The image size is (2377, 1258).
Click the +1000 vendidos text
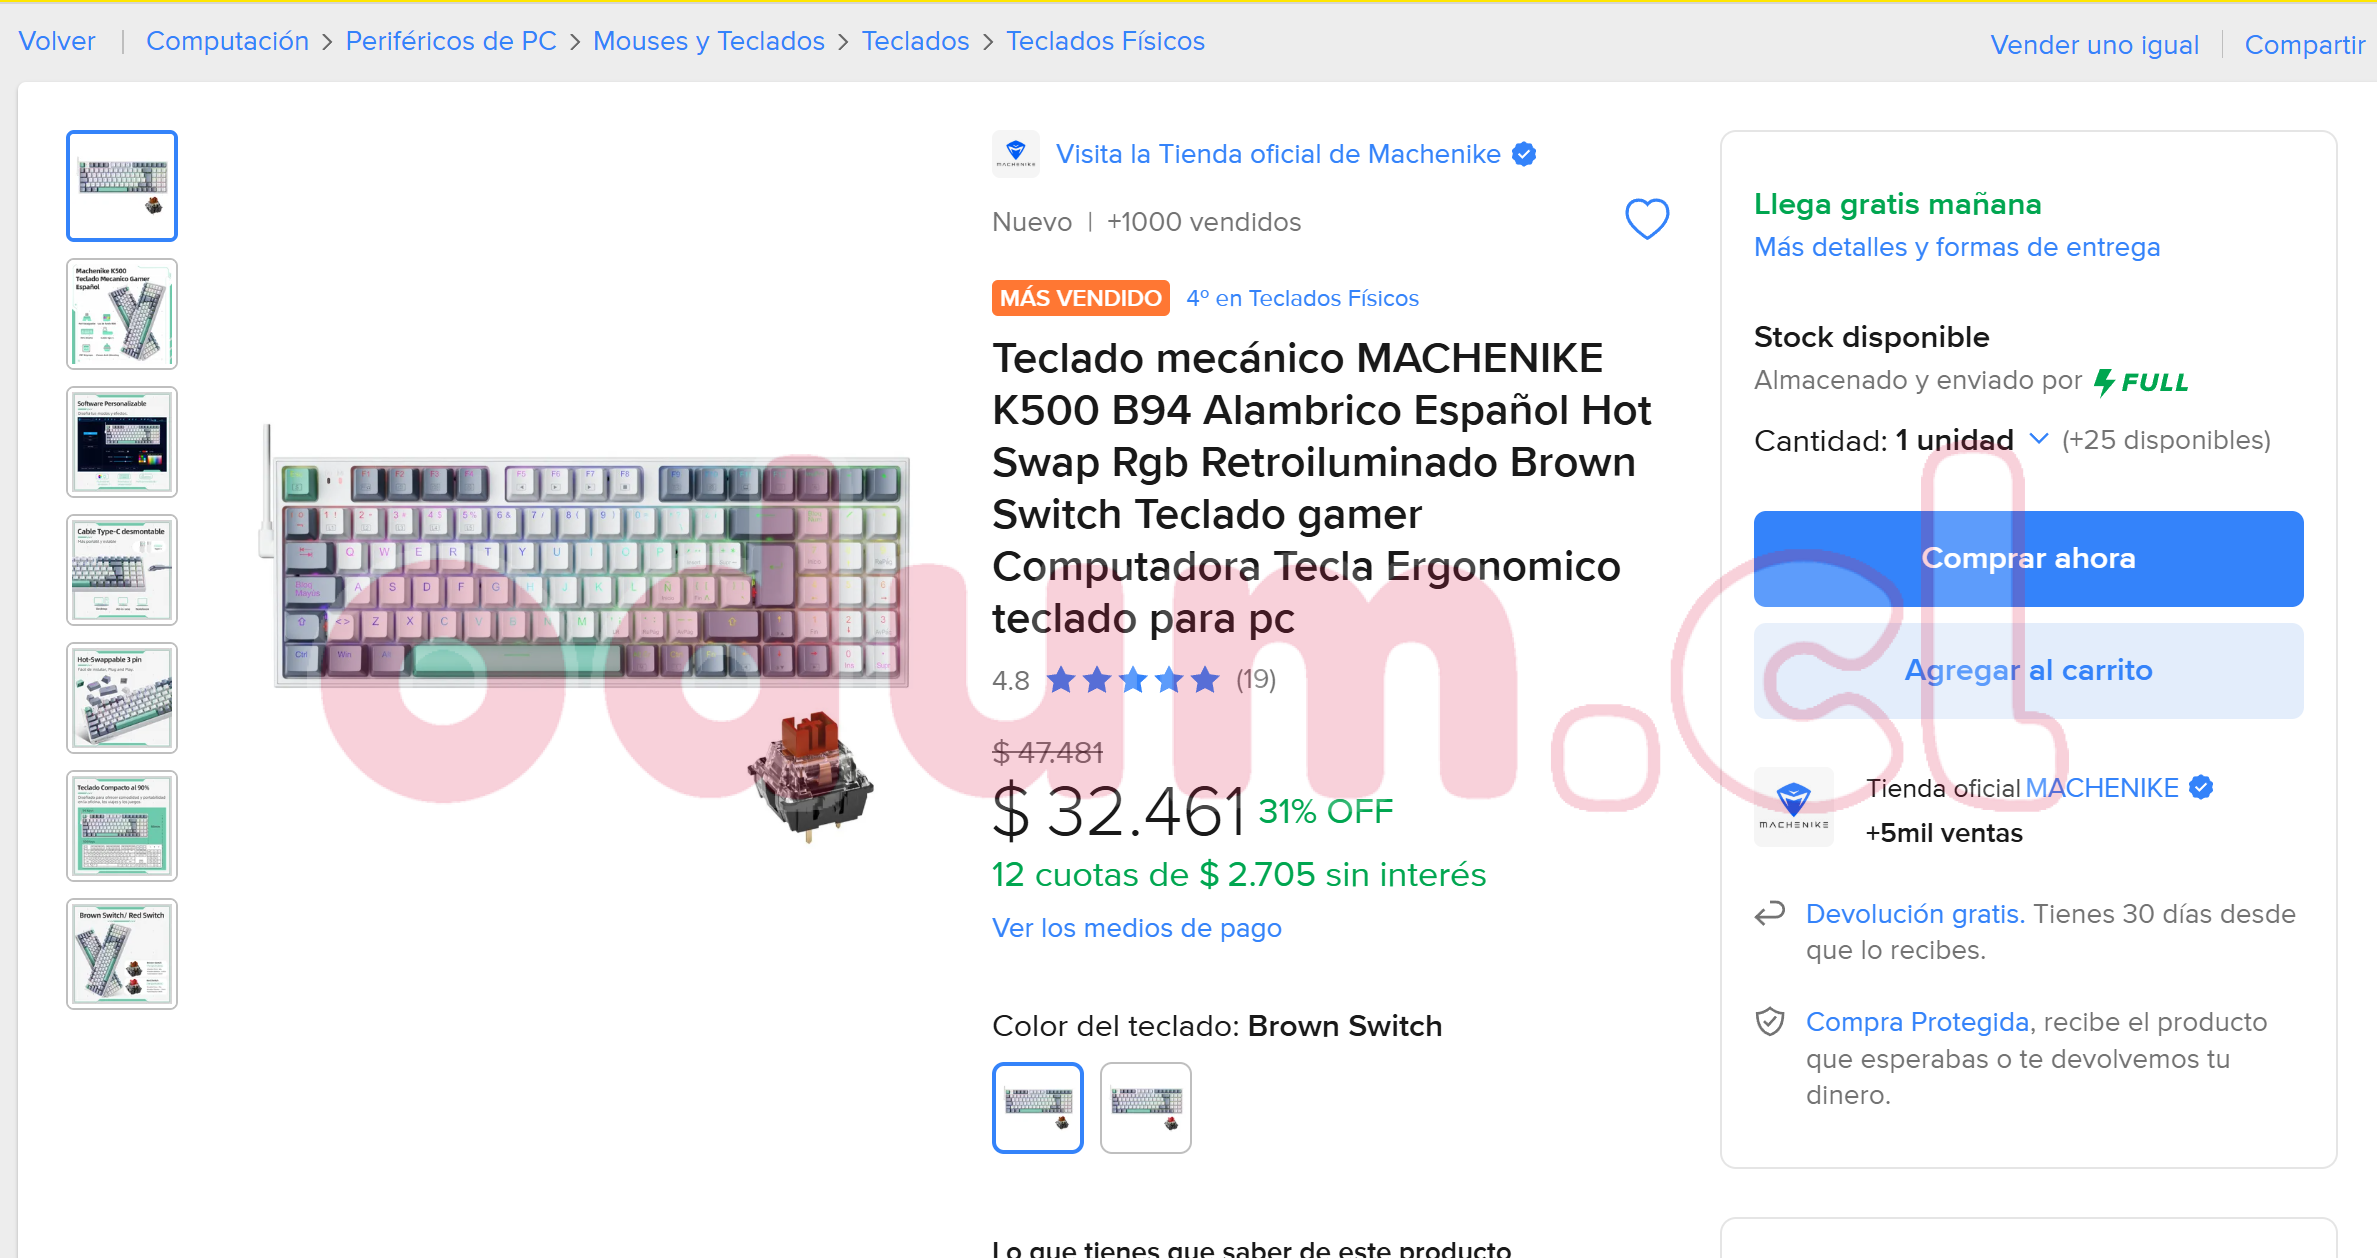tap(1203, 222)
